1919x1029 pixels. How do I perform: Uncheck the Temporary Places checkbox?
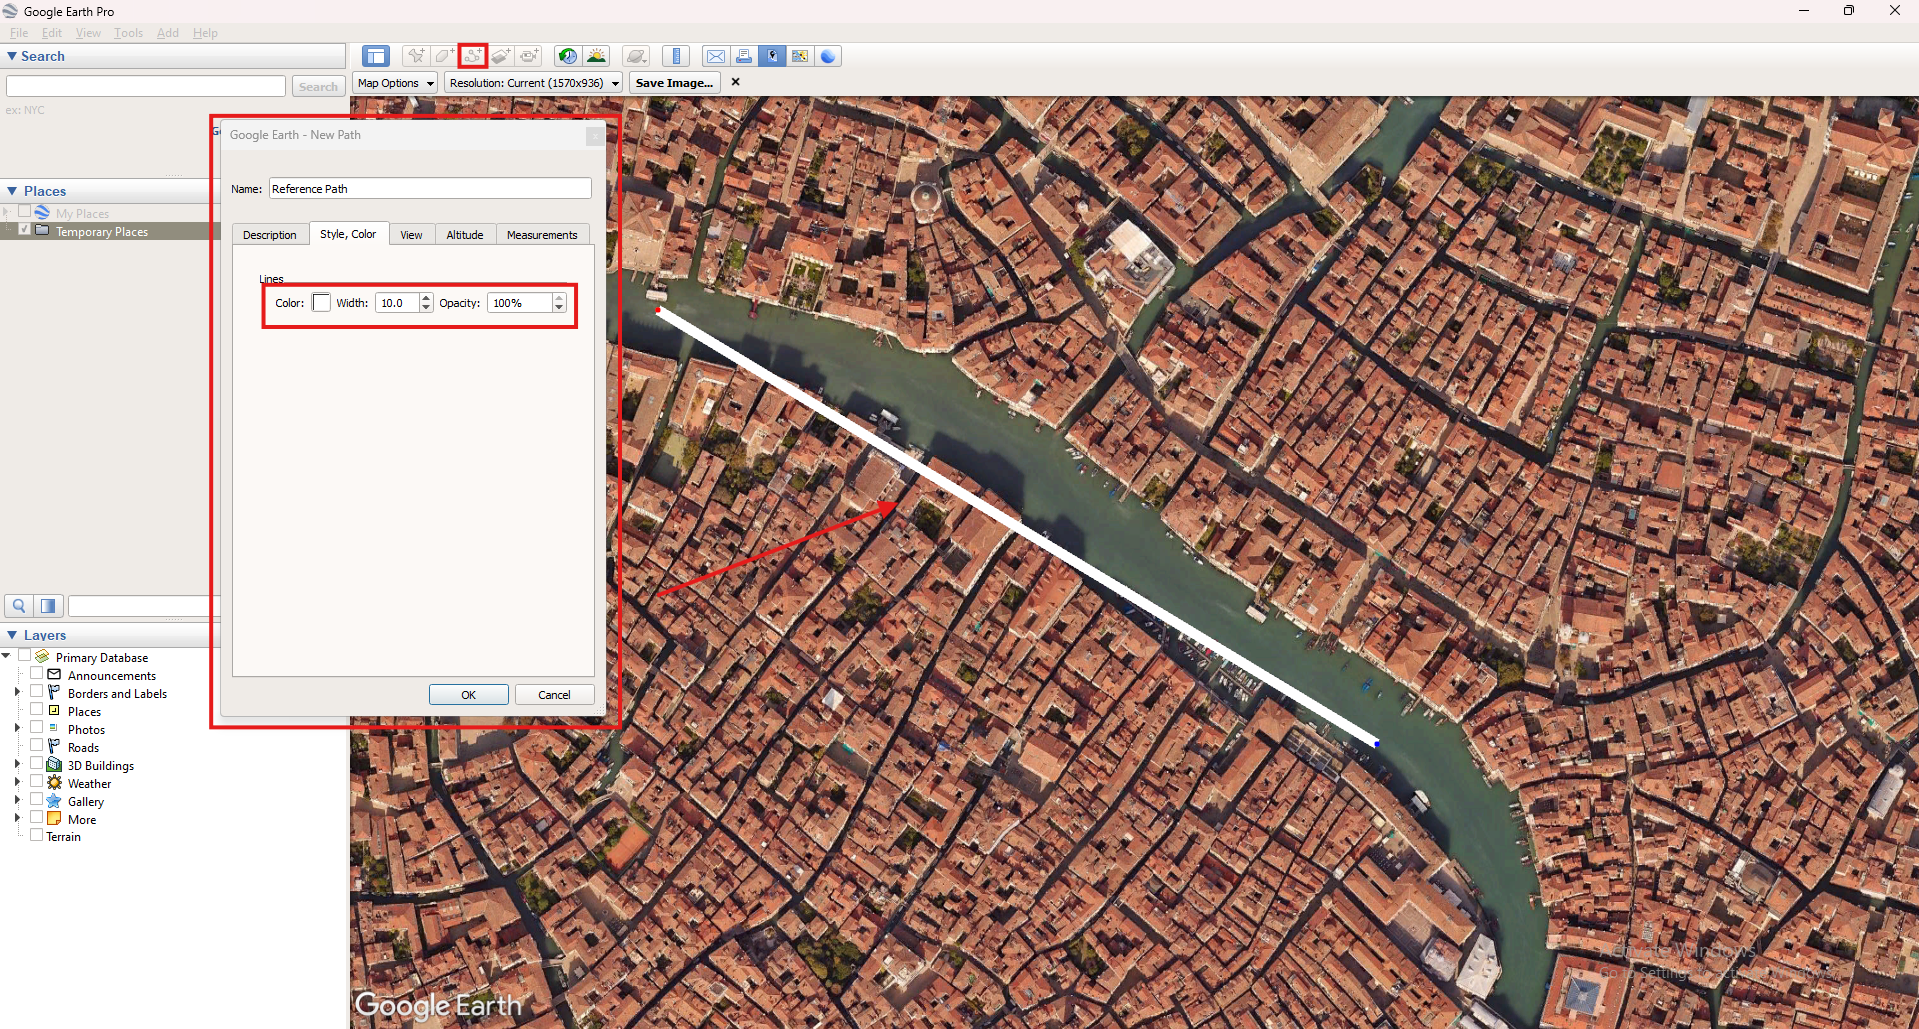[24, 230]
